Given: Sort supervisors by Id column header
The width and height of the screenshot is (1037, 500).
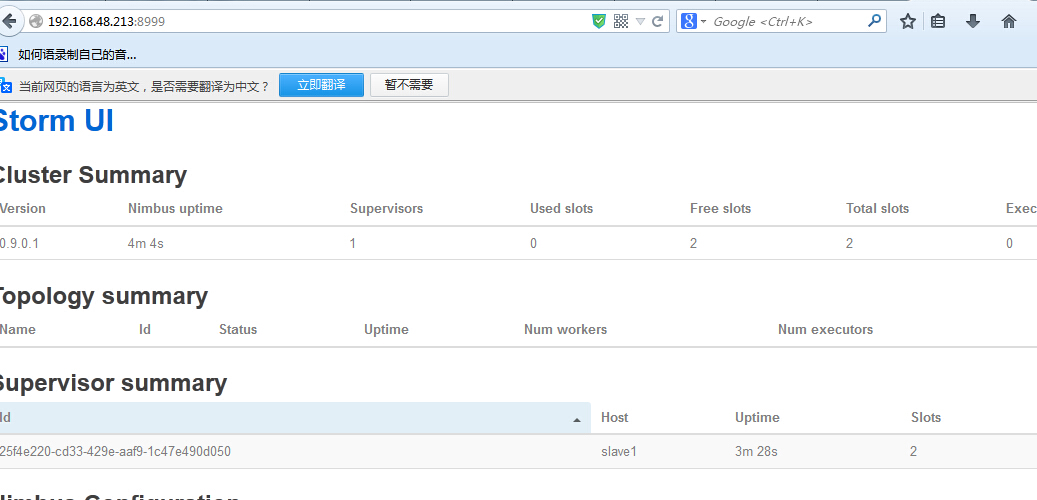Looking at the screenshot, I should coord(294,417).
